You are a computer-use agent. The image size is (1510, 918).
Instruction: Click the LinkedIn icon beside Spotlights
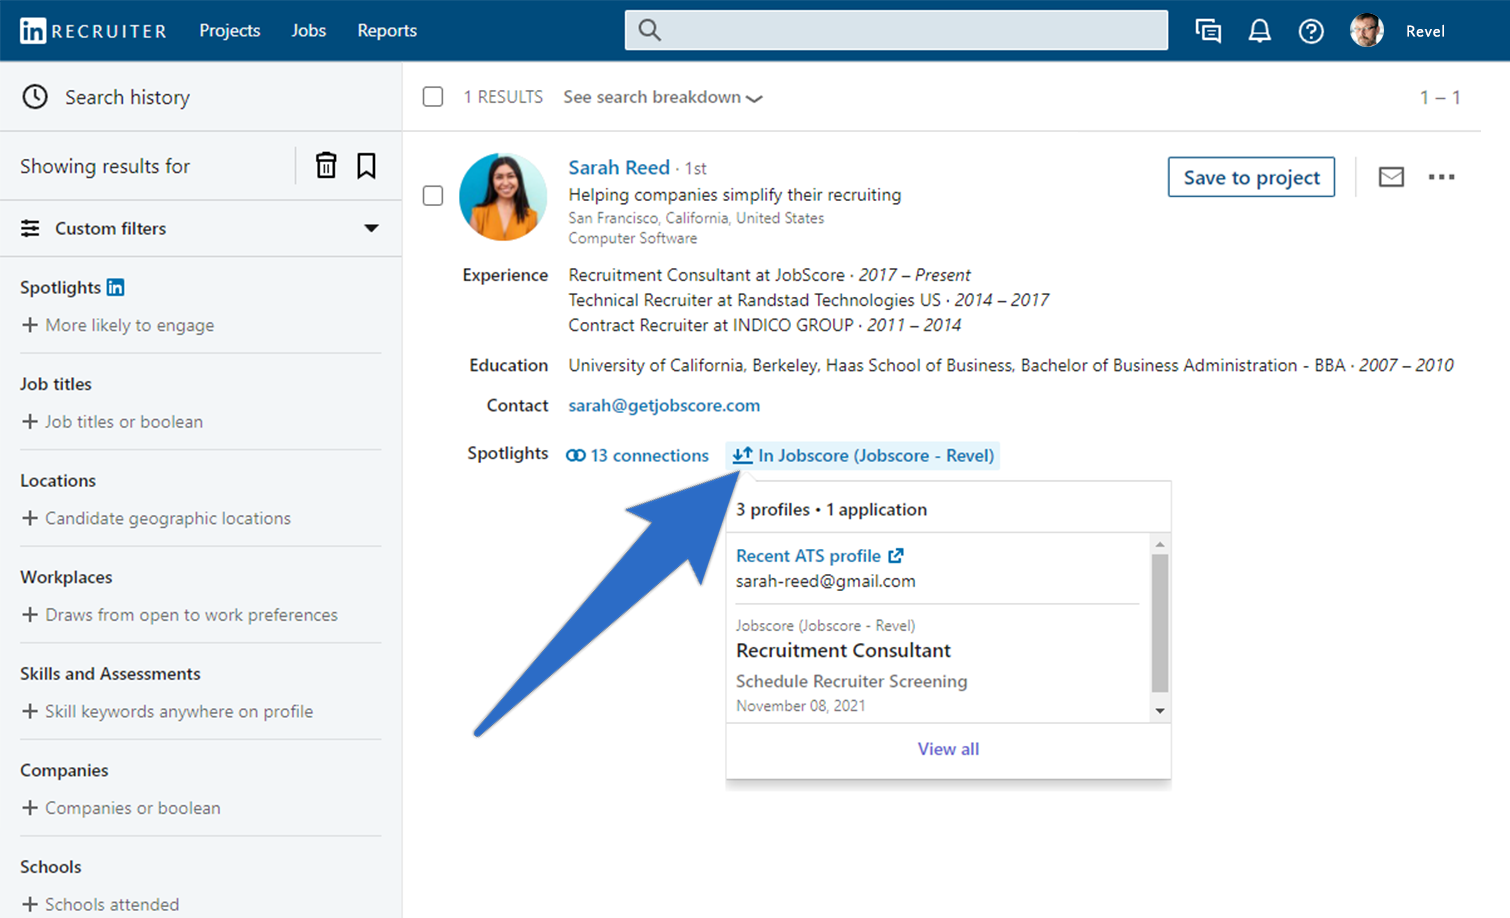[116, 287]
